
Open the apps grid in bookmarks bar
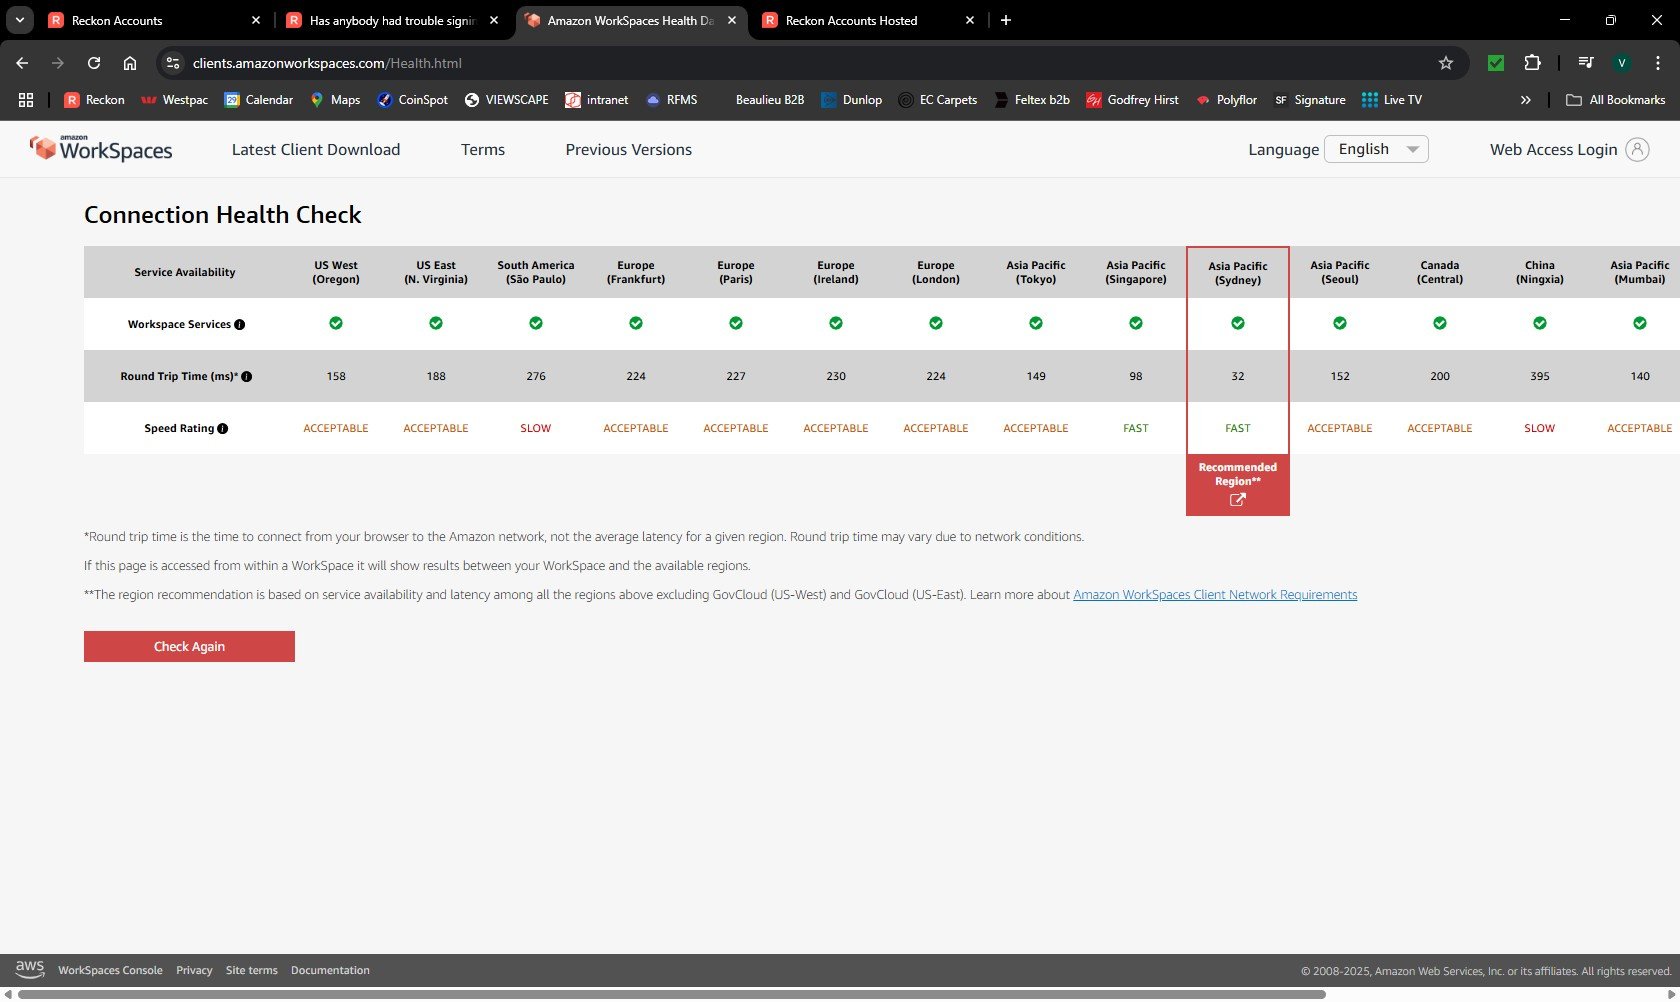click(26, 100)
